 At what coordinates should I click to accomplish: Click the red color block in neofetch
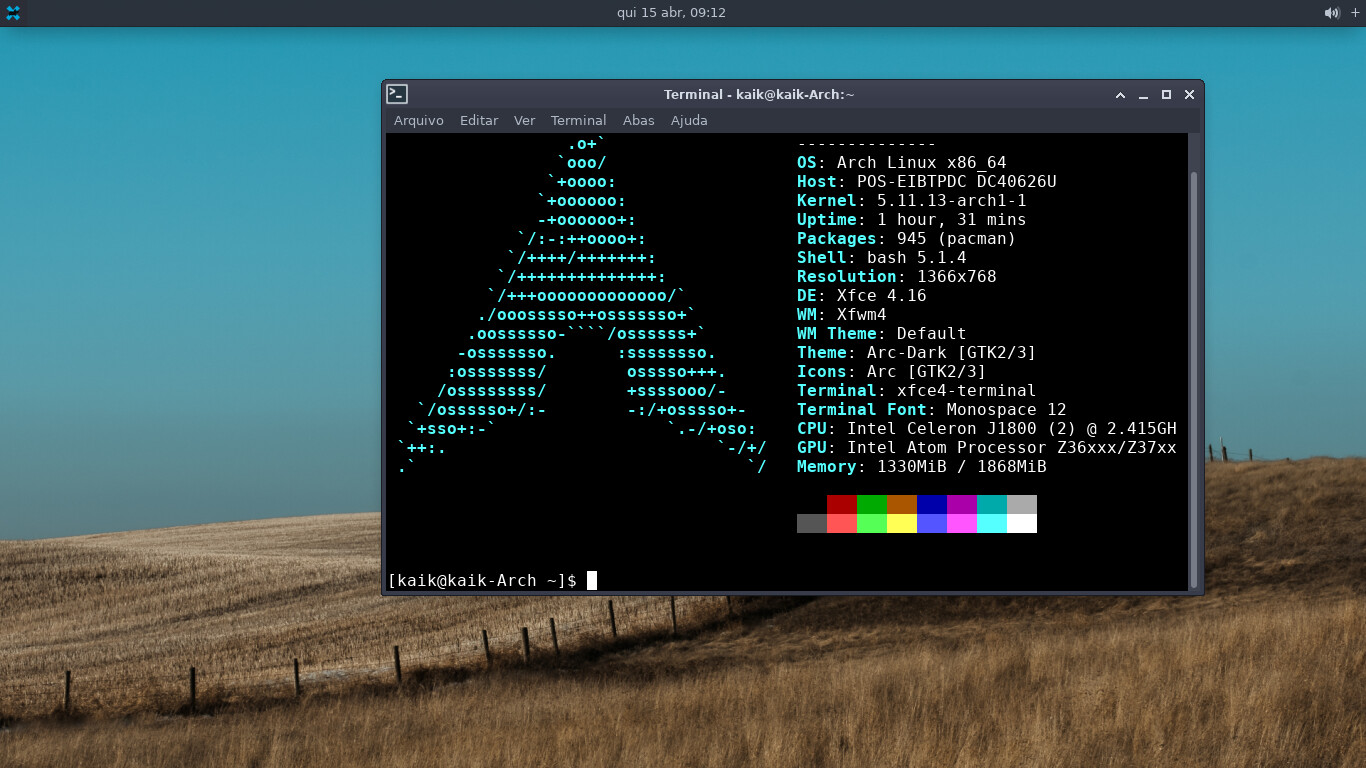click(x=842, y=504)
